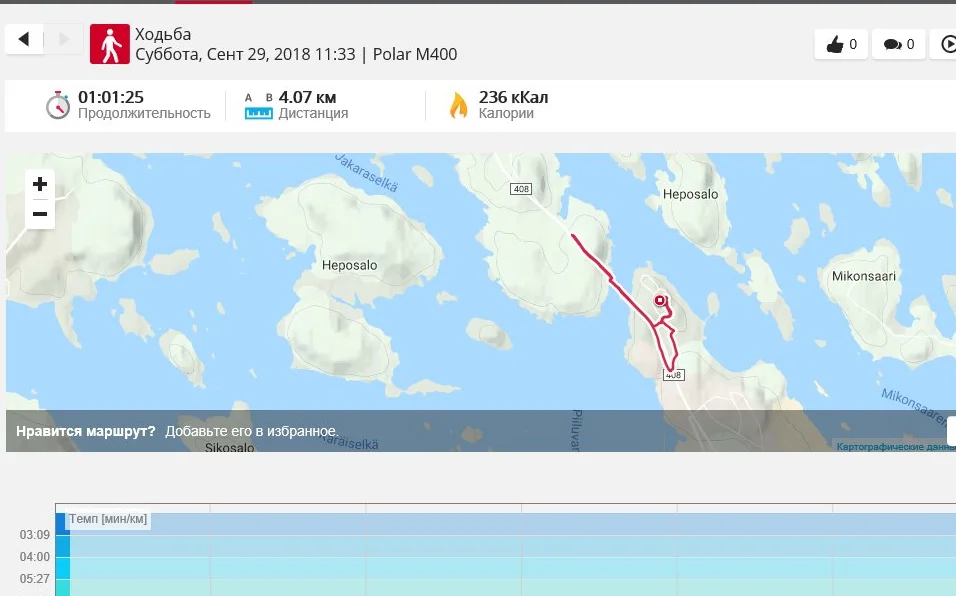This screenshot has height=596, width=956.
Task: Open the Картографические данные attribution link
Action: pyautogui.click(x=896, y=447)
